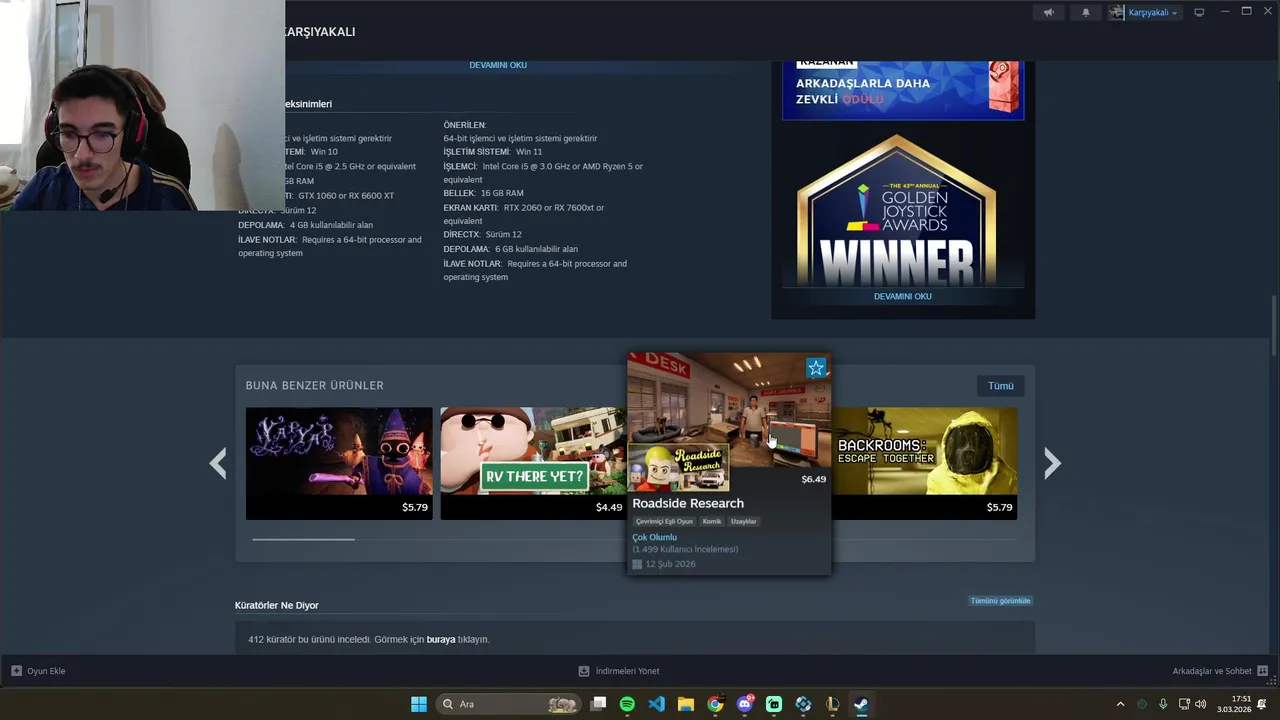1280x720 pixels.
Task: Switch to Big Picture mode icon
Action: click(1199, 12)
